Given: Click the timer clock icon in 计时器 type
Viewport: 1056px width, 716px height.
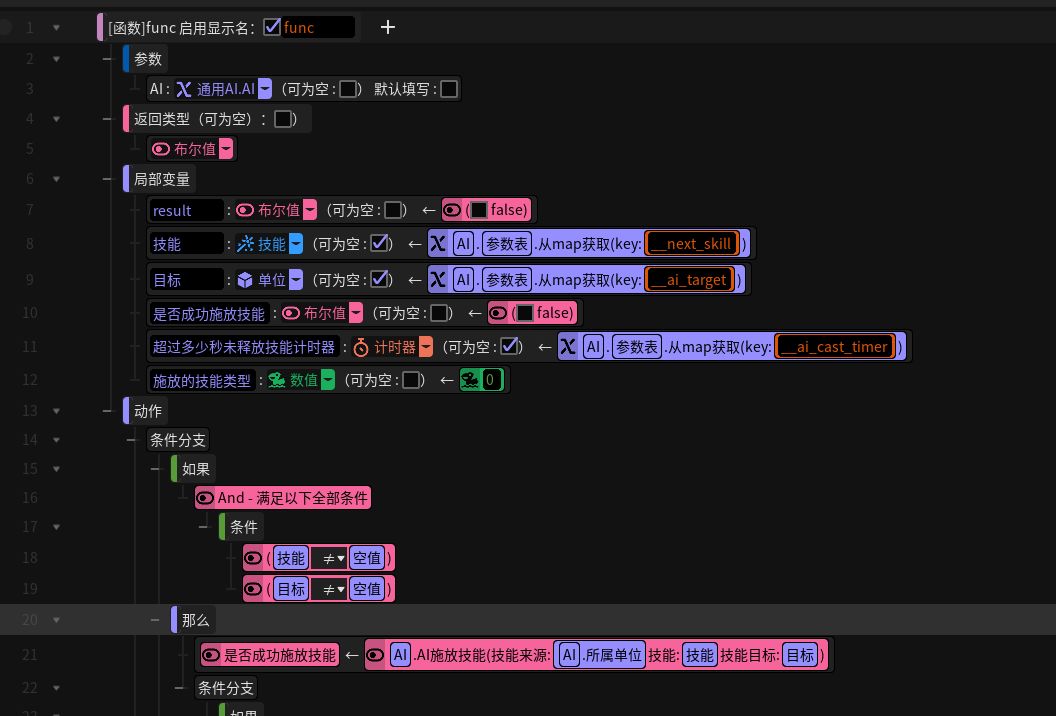Looking at the screenshot, I should point(361,347).
